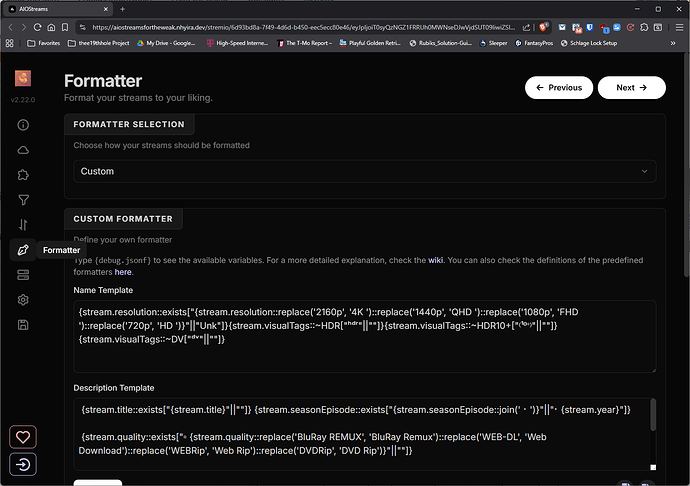Screen dimensions: 690x486
Task: Click the login arrow icon at sidebar bottom
Action: pos(23,464)
